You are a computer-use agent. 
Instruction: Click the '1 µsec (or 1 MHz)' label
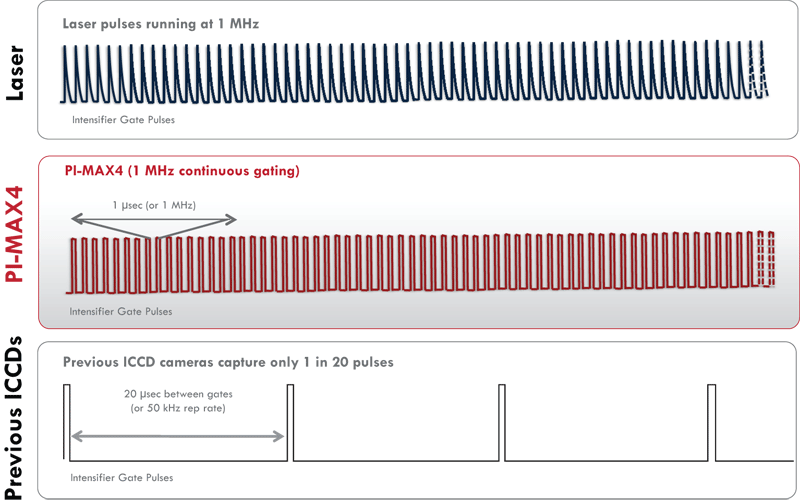pyautogui.click(x=154, y=205)
